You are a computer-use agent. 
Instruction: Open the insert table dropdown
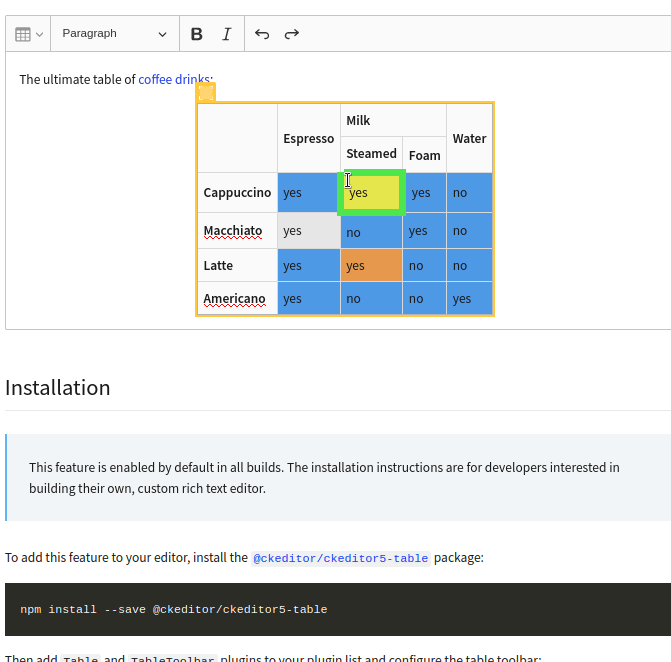coord(28,34)
